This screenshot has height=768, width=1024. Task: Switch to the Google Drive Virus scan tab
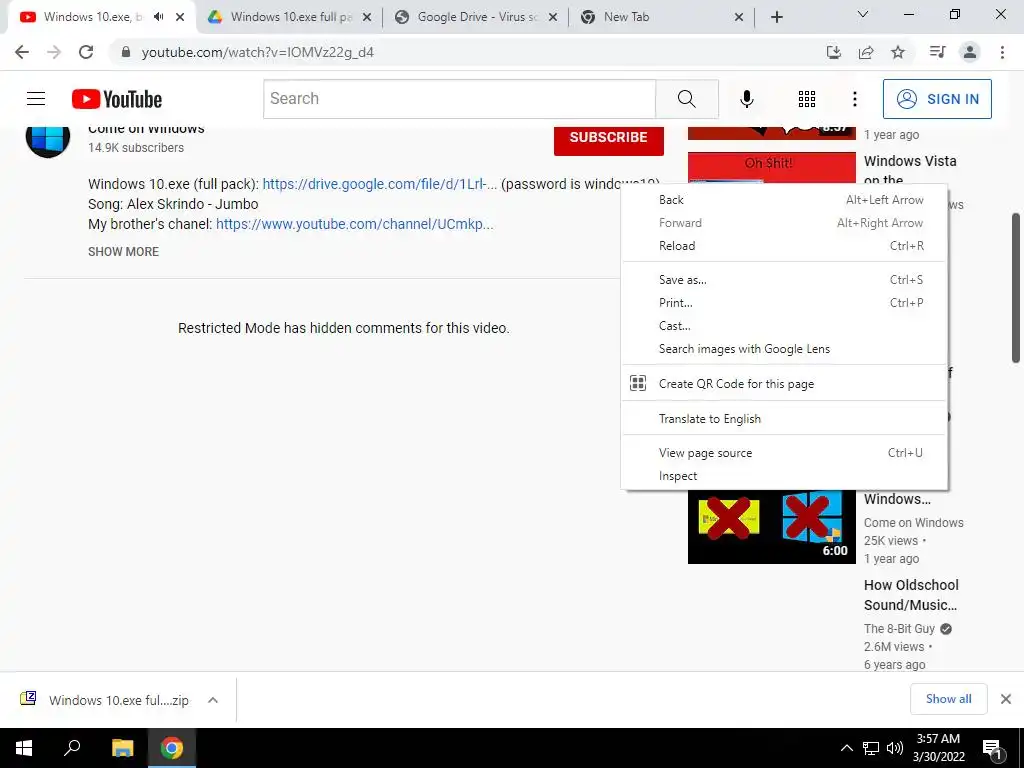pyautogui.click(x=477, y=18)
